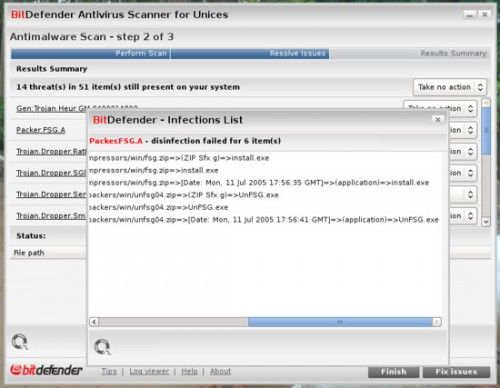This screenshot has height=388, width=500.
Task: Select the 'unfsg04.zip=>(ZIP Sfx g)=>UnFSG.exe' entry
Action: [184, 195]
